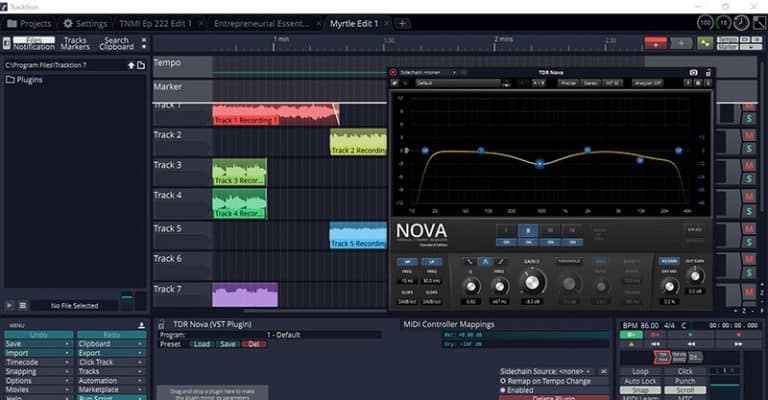Screen dimensions: 768x400
Task: Open the CPU usage meter showing 100
Action: pos(705,23)
